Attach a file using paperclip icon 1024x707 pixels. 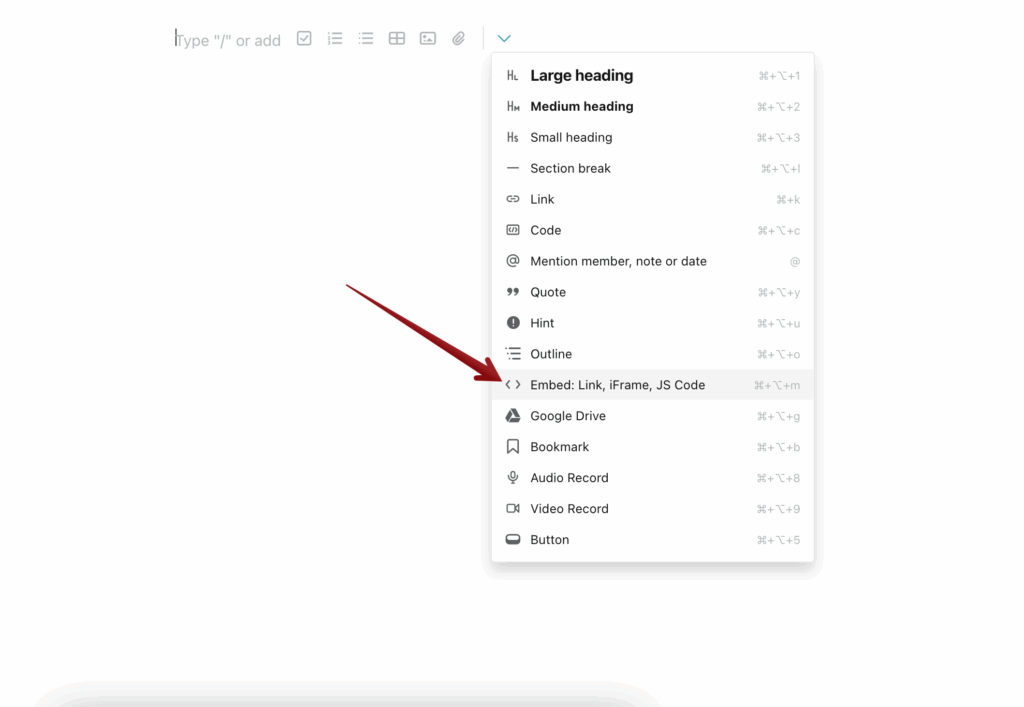coord(458,39)
